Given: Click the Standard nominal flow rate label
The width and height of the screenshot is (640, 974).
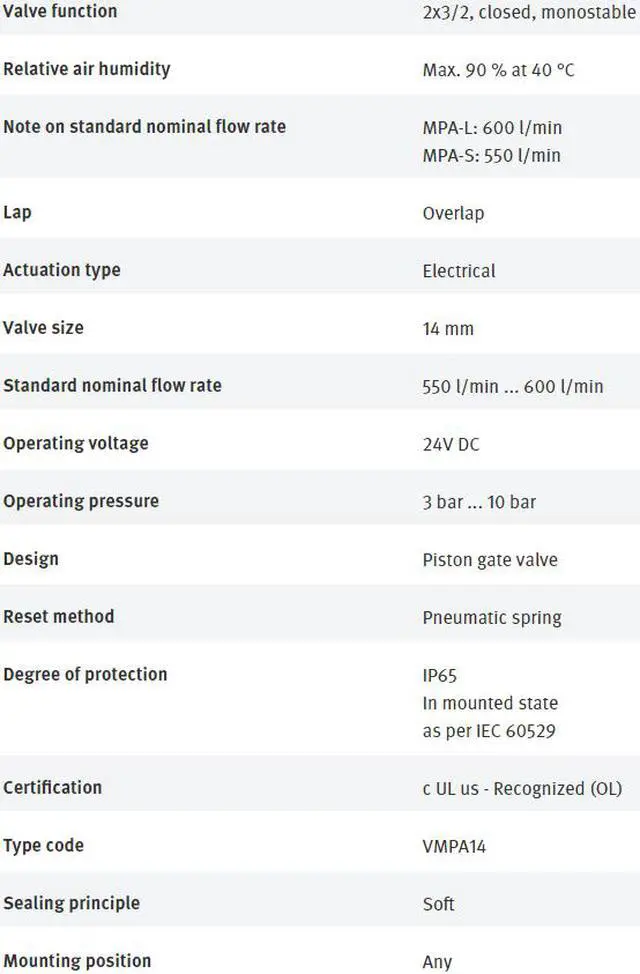Looking at the screenshot, I should 112,385.
